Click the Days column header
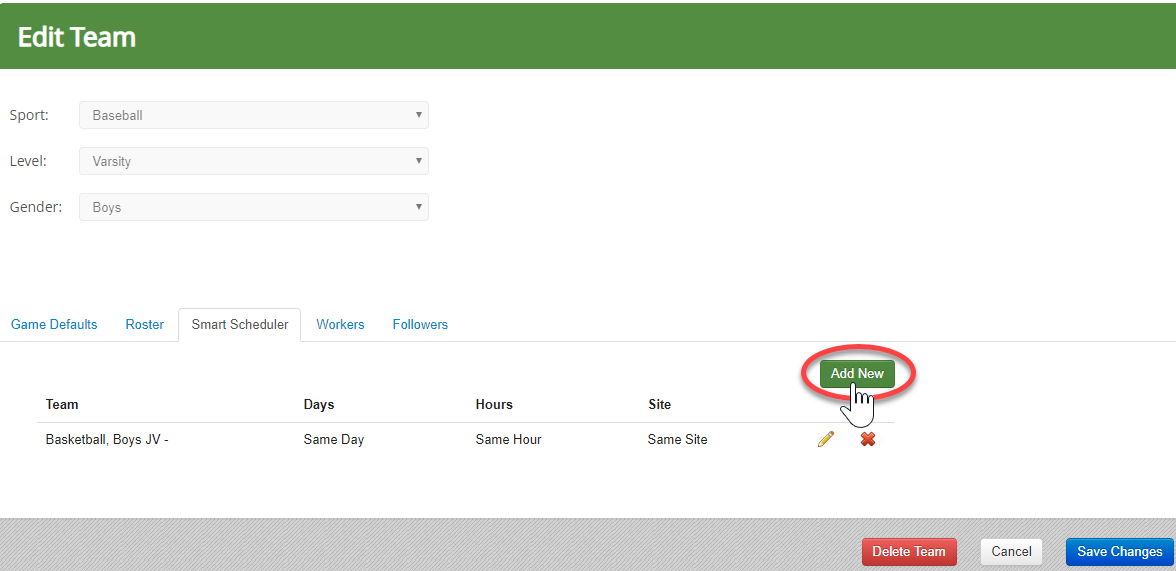 coord(319,404)
